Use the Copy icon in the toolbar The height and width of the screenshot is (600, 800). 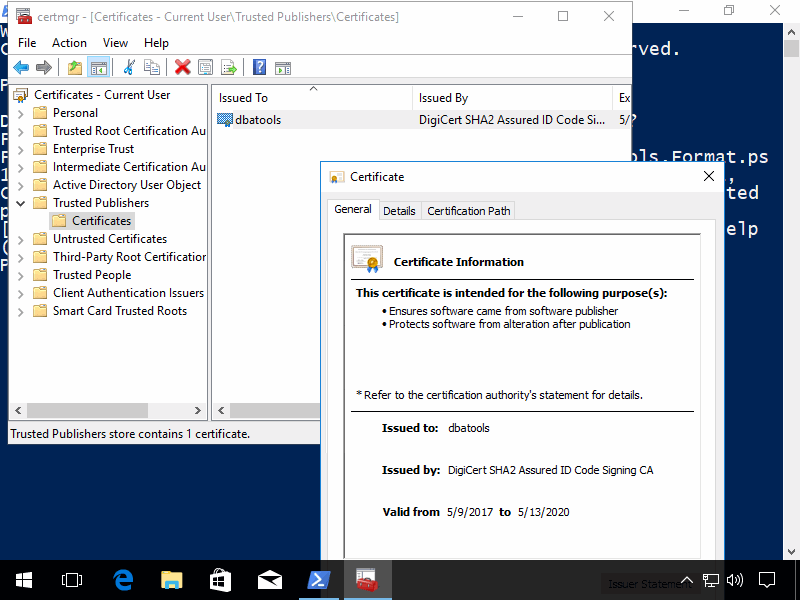pyautogui.click(x=150, y=67)
